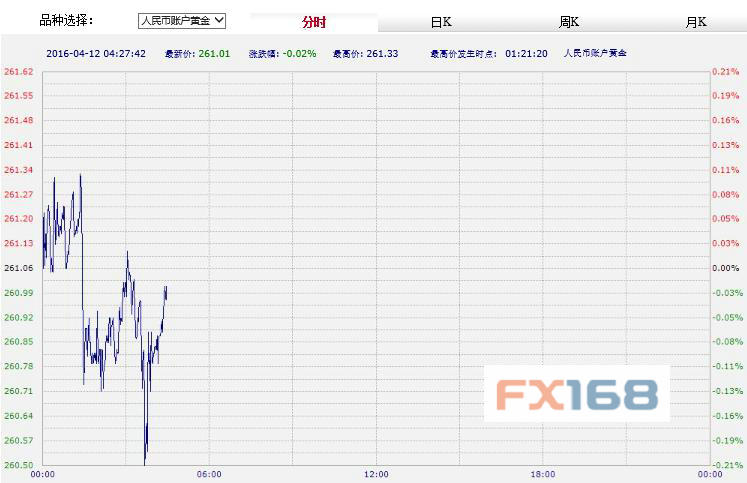747x483 pixels.
Task: Click the 261.62 top price axis label
Action: [19, 72]
